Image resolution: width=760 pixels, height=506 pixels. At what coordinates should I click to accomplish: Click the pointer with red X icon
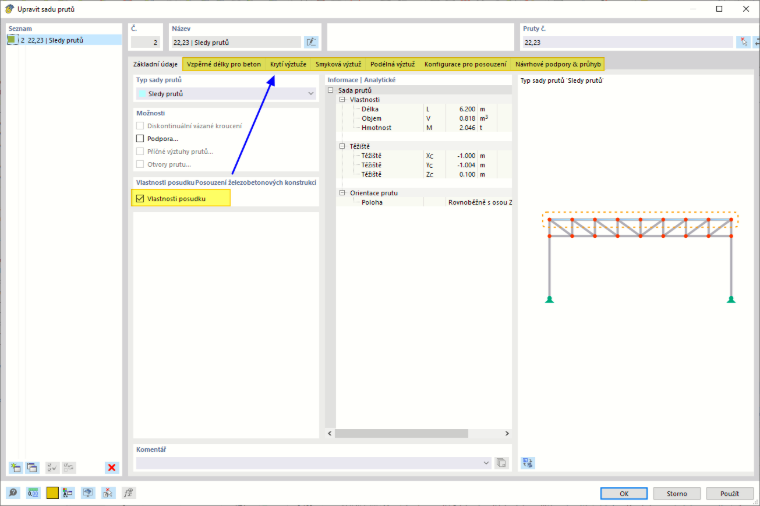108,493
